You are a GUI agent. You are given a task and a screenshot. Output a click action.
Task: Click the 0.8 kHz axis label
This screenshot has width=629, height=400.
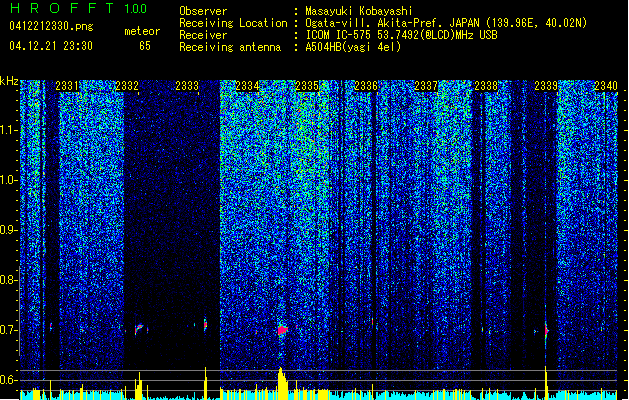pyautogui.click(x=8, y=280)
